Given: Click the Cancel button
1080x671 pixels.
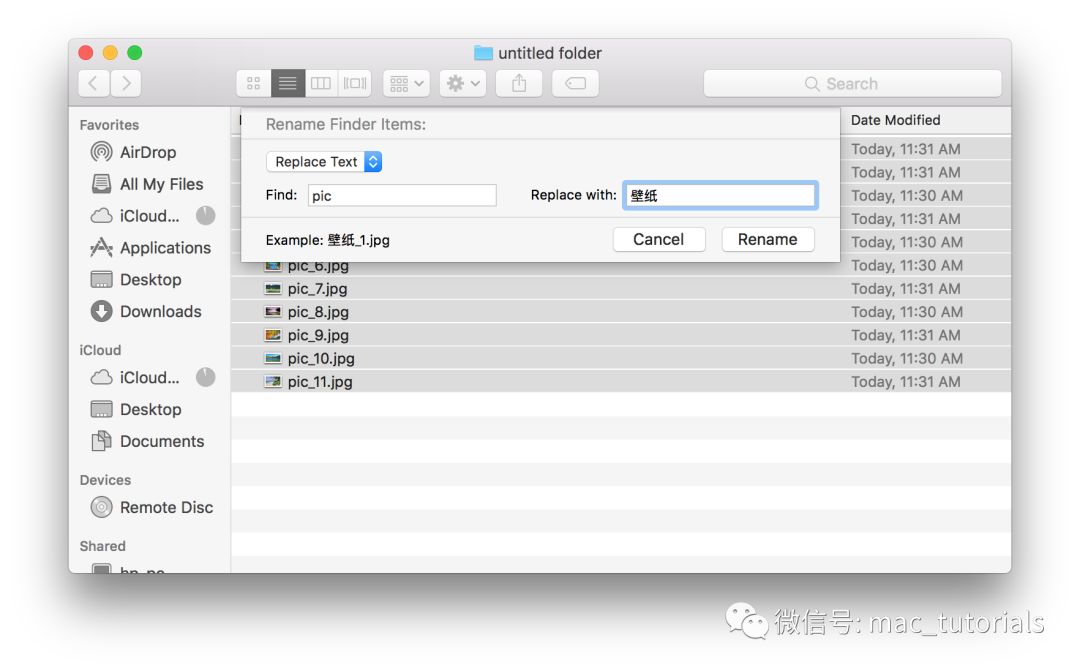Looking at the screenshot, I should (x=658, y=240).
